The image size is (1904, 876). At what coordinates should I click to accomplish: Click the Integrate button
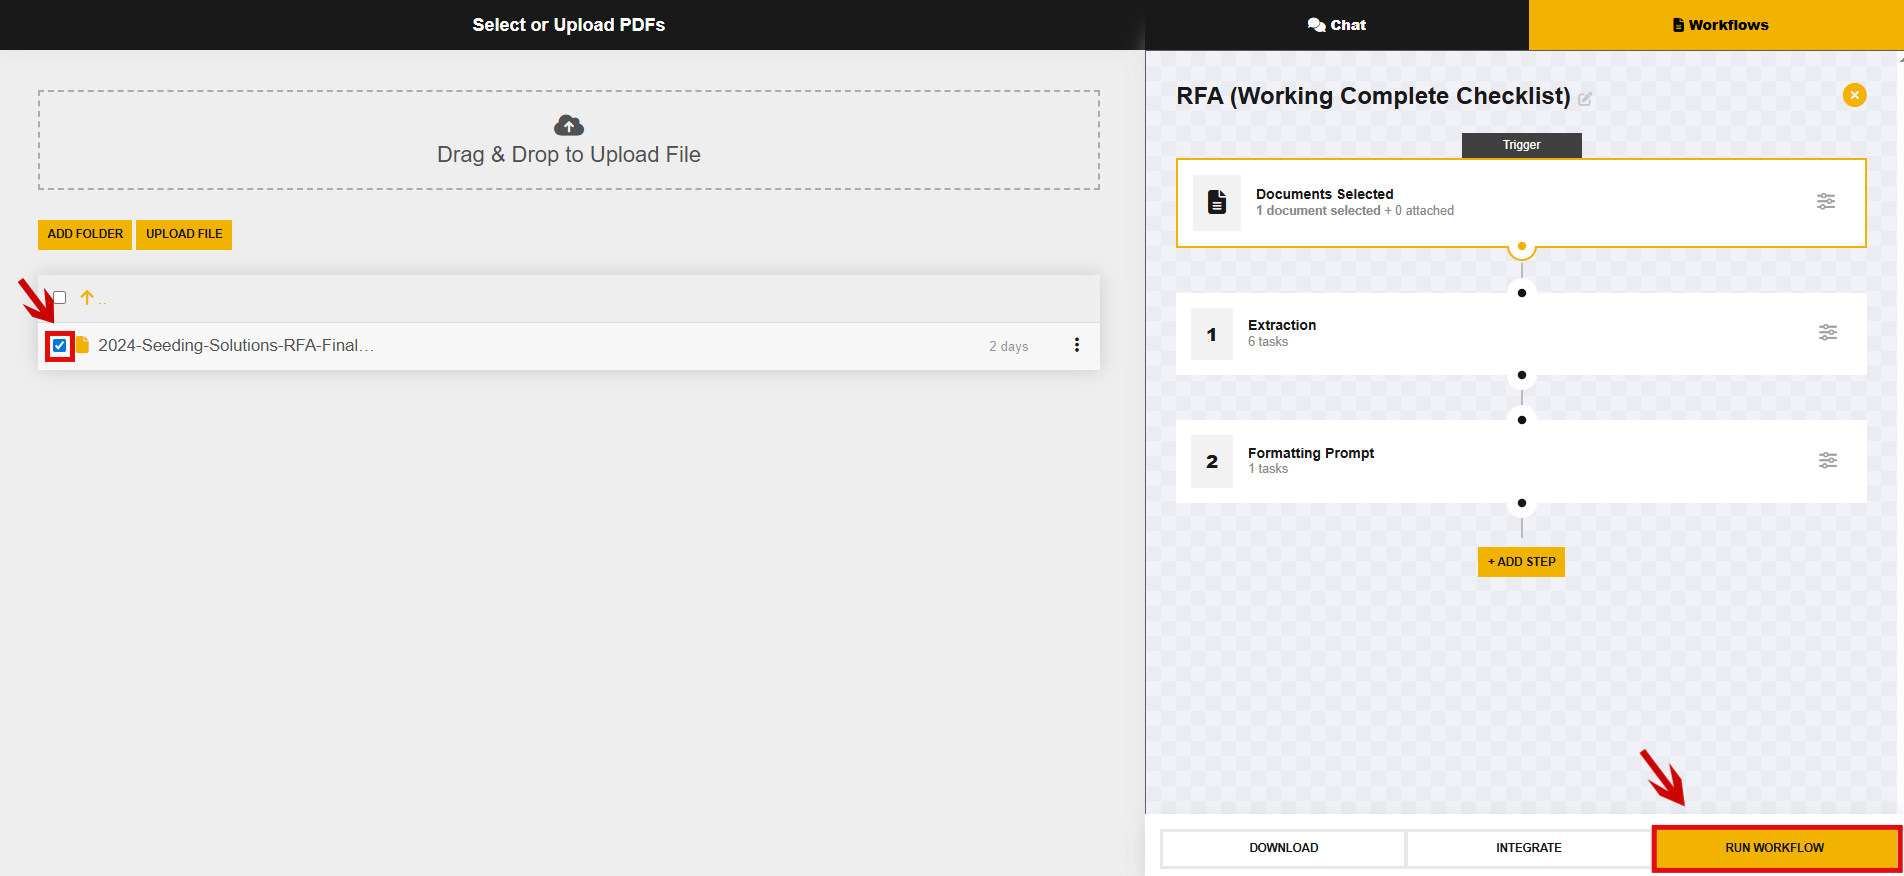(1528, 848)
